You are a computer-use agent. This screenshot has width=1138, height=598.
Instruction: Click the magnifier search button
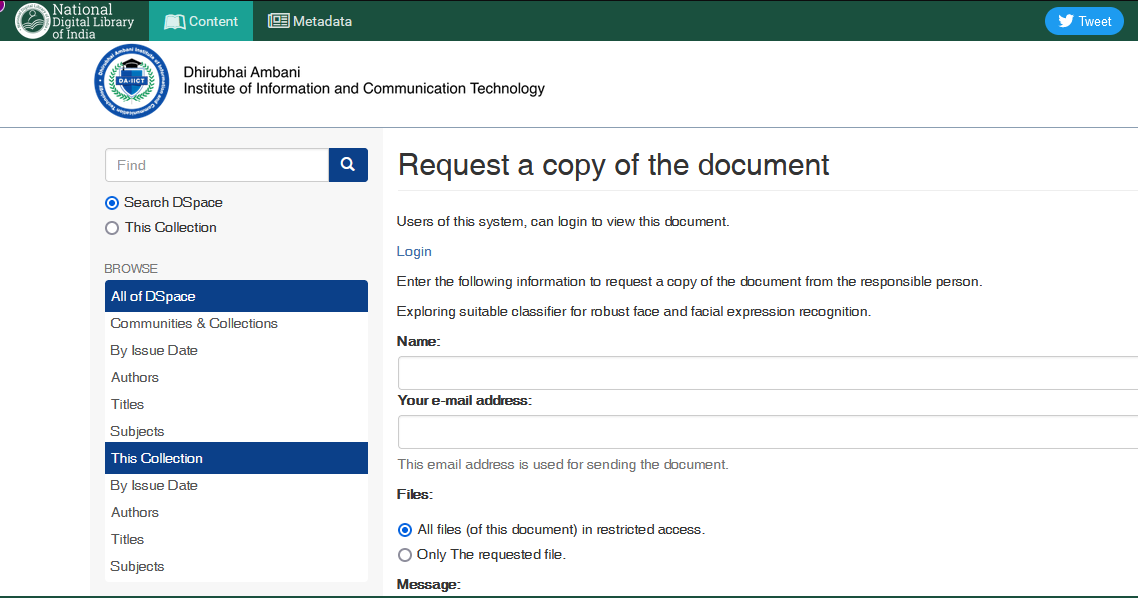(348, 165)
